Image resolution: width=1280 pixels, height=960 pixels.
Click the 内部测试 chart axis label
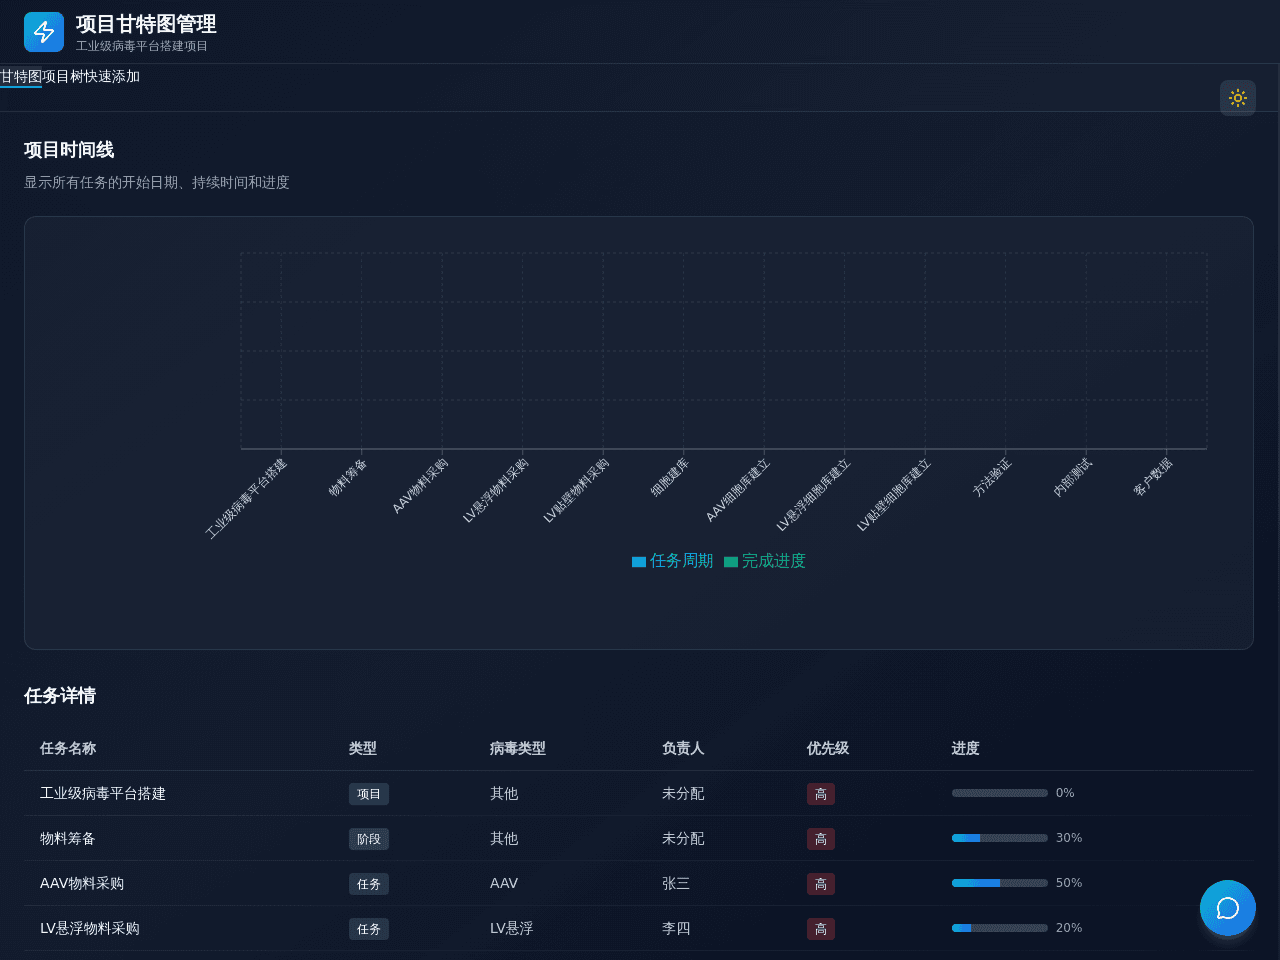tap(1072, 477)
